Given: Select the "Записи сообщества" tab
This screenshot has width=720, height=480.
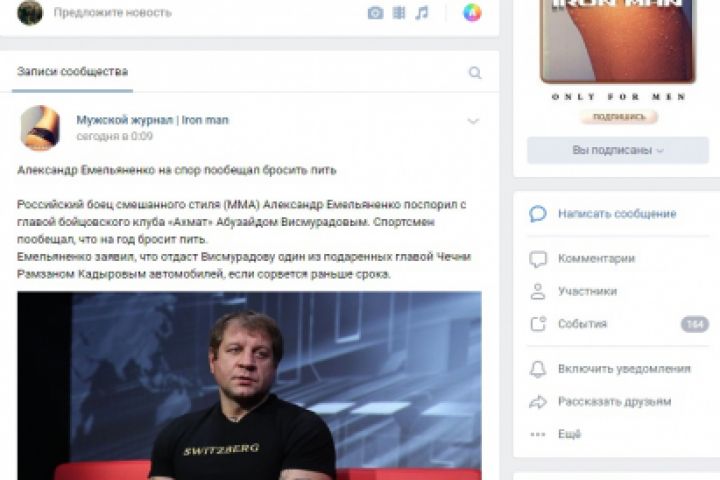Looking at the screenshot, I should point(73,72).
